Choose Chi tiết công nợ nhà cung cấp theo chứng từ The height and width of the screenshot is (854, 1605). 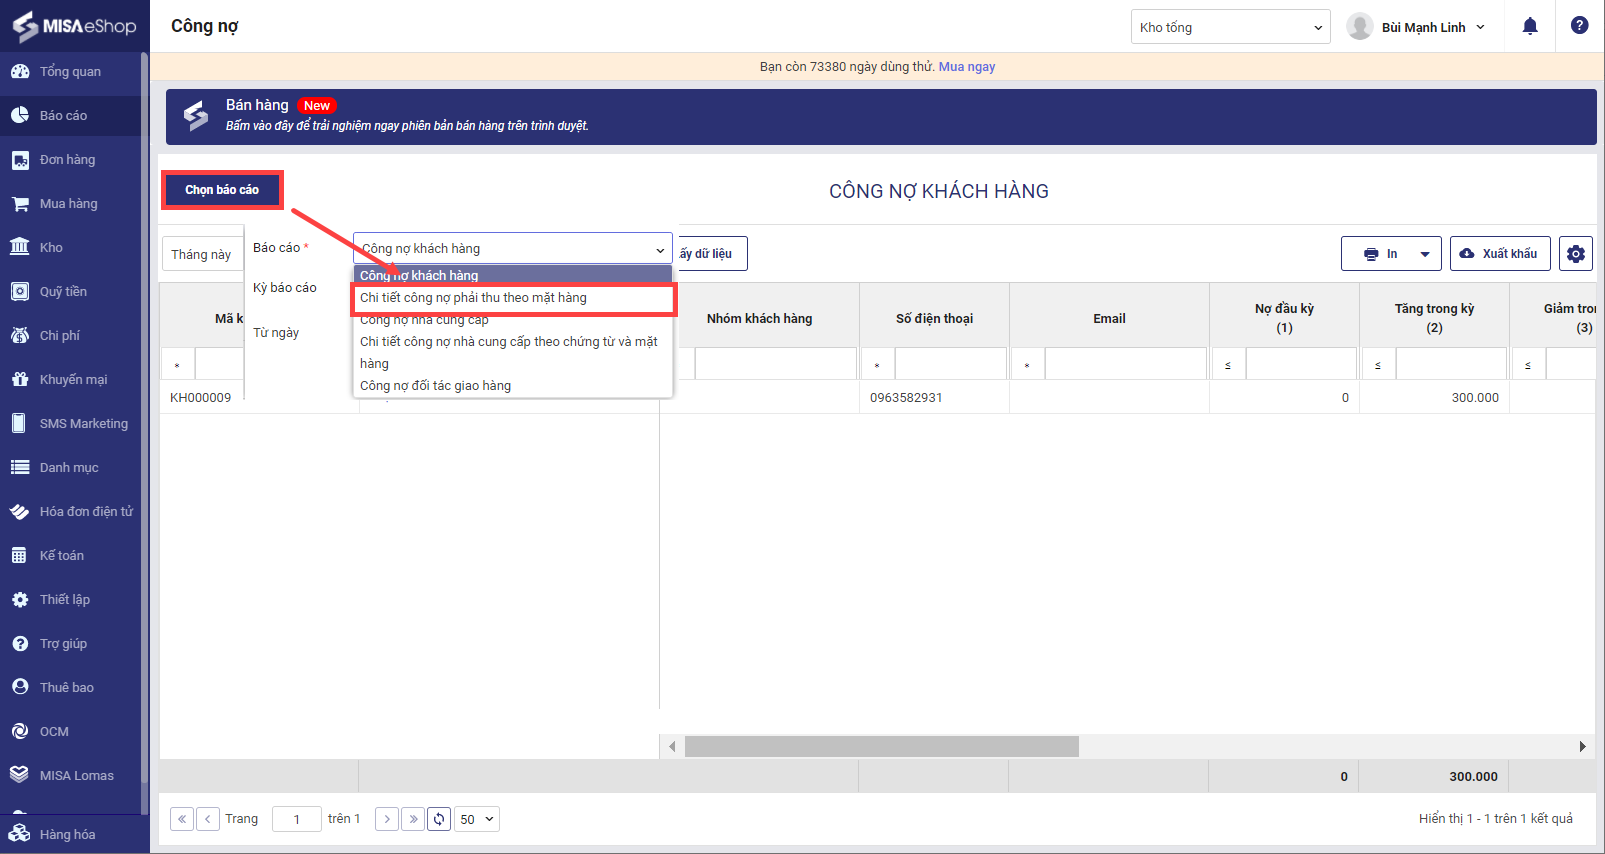point(512,353)
